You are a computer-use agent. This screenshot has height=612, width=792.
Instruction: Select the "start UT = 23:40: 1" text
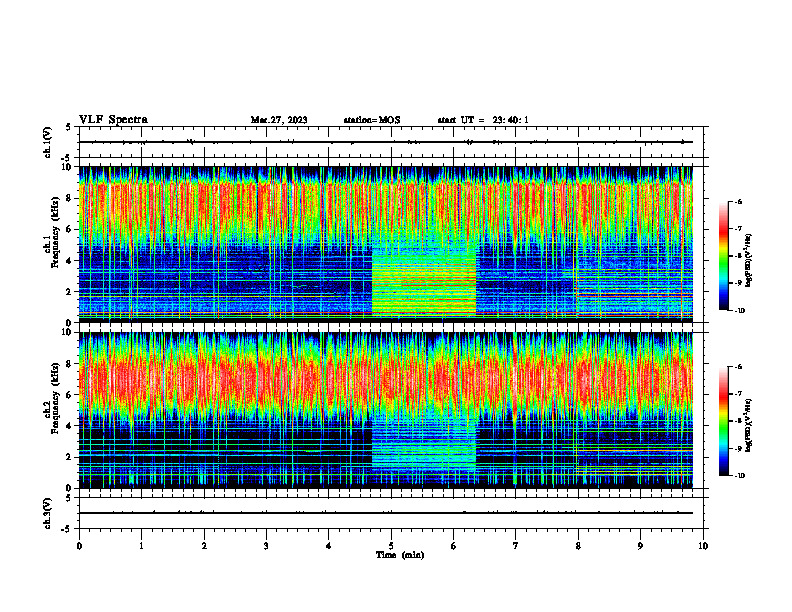[483, 120]
